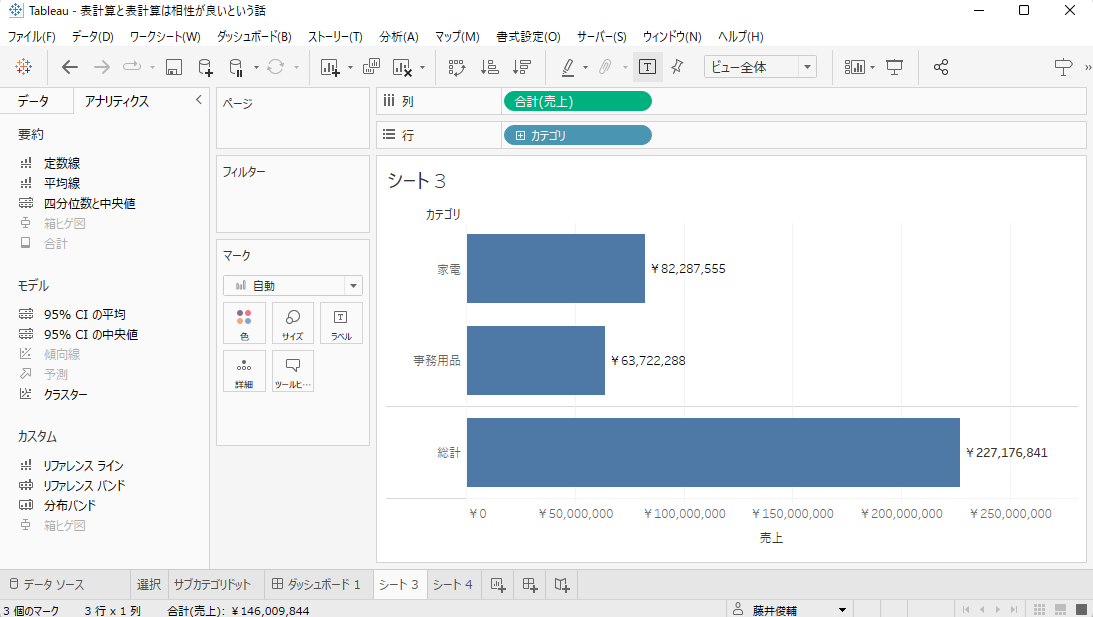Open the ビュー全体 fit dropdown
The image size is (1093, 617).
click(760, 67)
